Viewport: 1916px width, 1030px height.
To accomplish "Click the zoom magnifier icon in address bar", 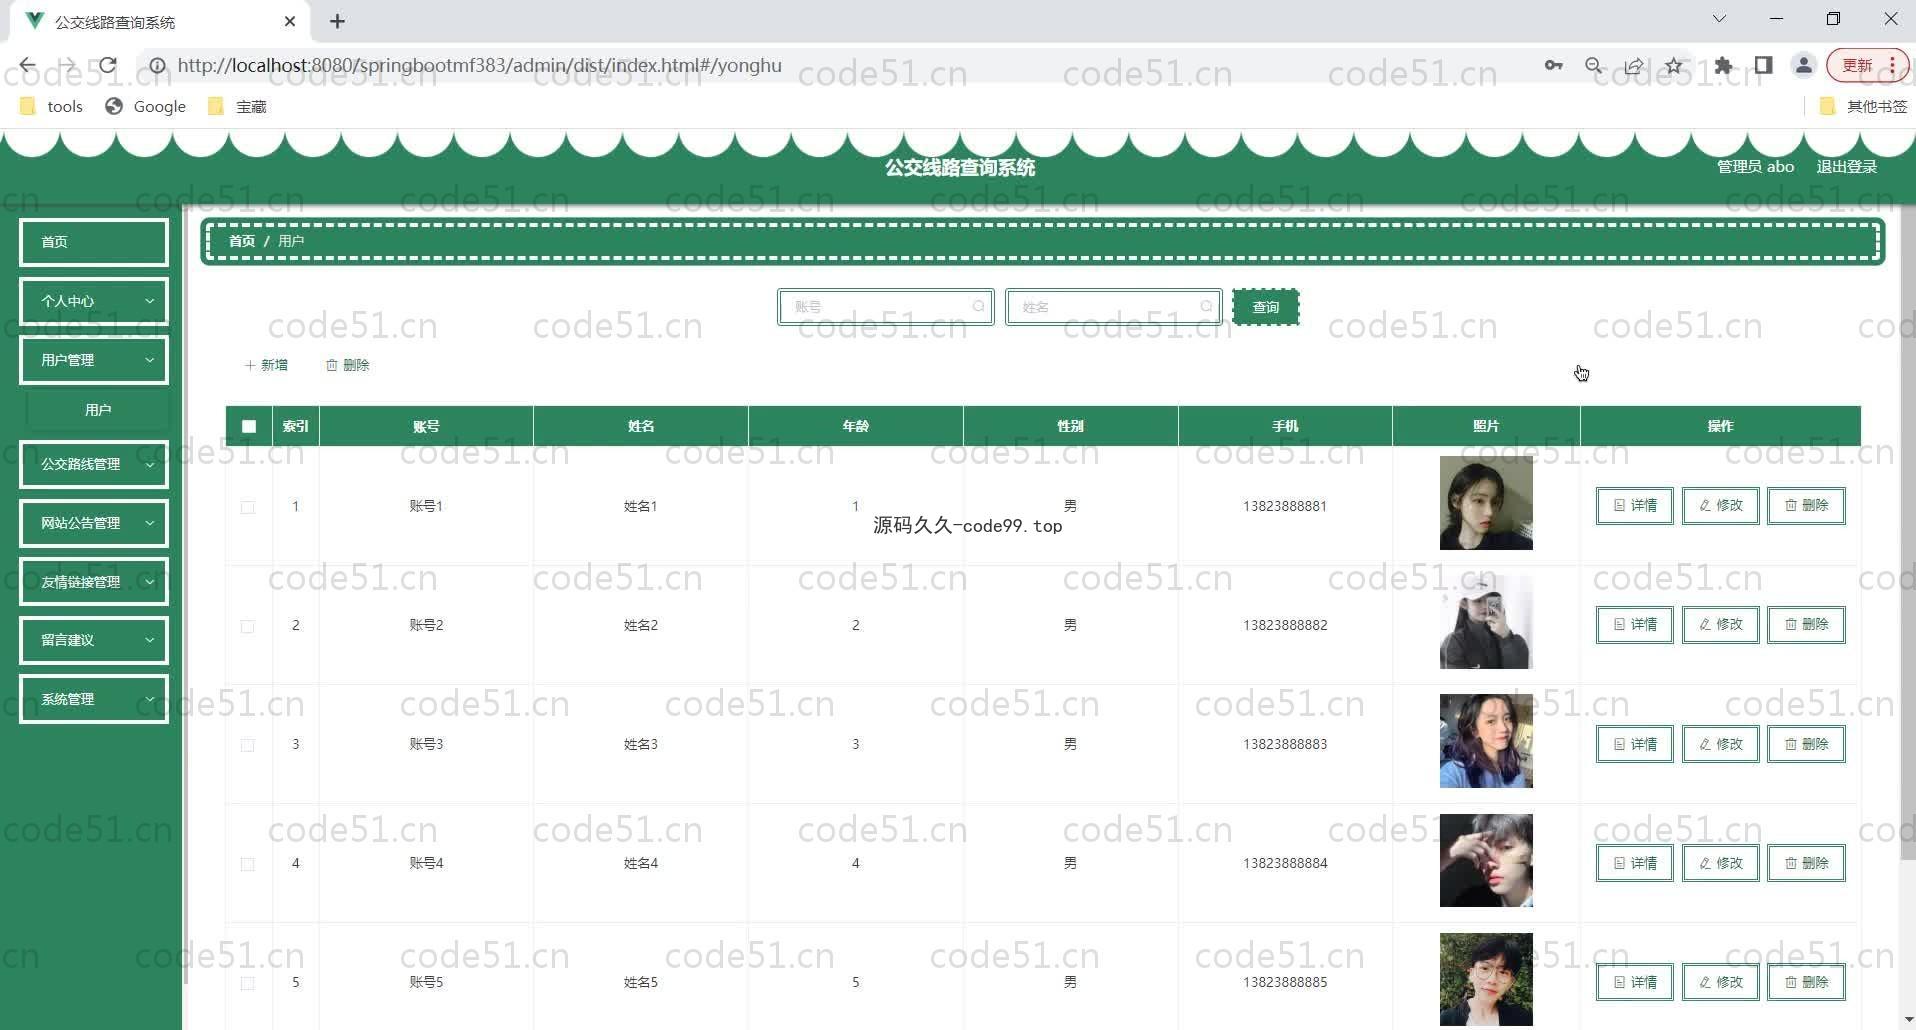I will pyautogui.click(x=1594, y=65).
